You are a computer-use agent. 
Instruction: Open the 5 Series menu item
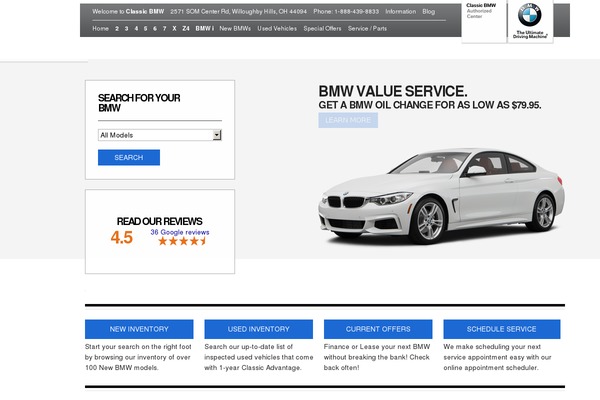(145, 29)
